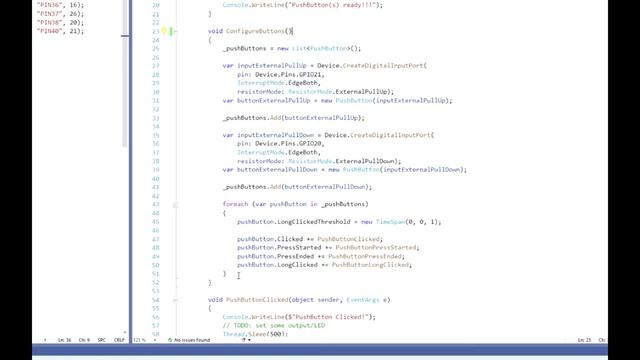Click Device.Pins.GPIO21 on line 28
The width and height of the screenshot is (640, 360).
289,74
